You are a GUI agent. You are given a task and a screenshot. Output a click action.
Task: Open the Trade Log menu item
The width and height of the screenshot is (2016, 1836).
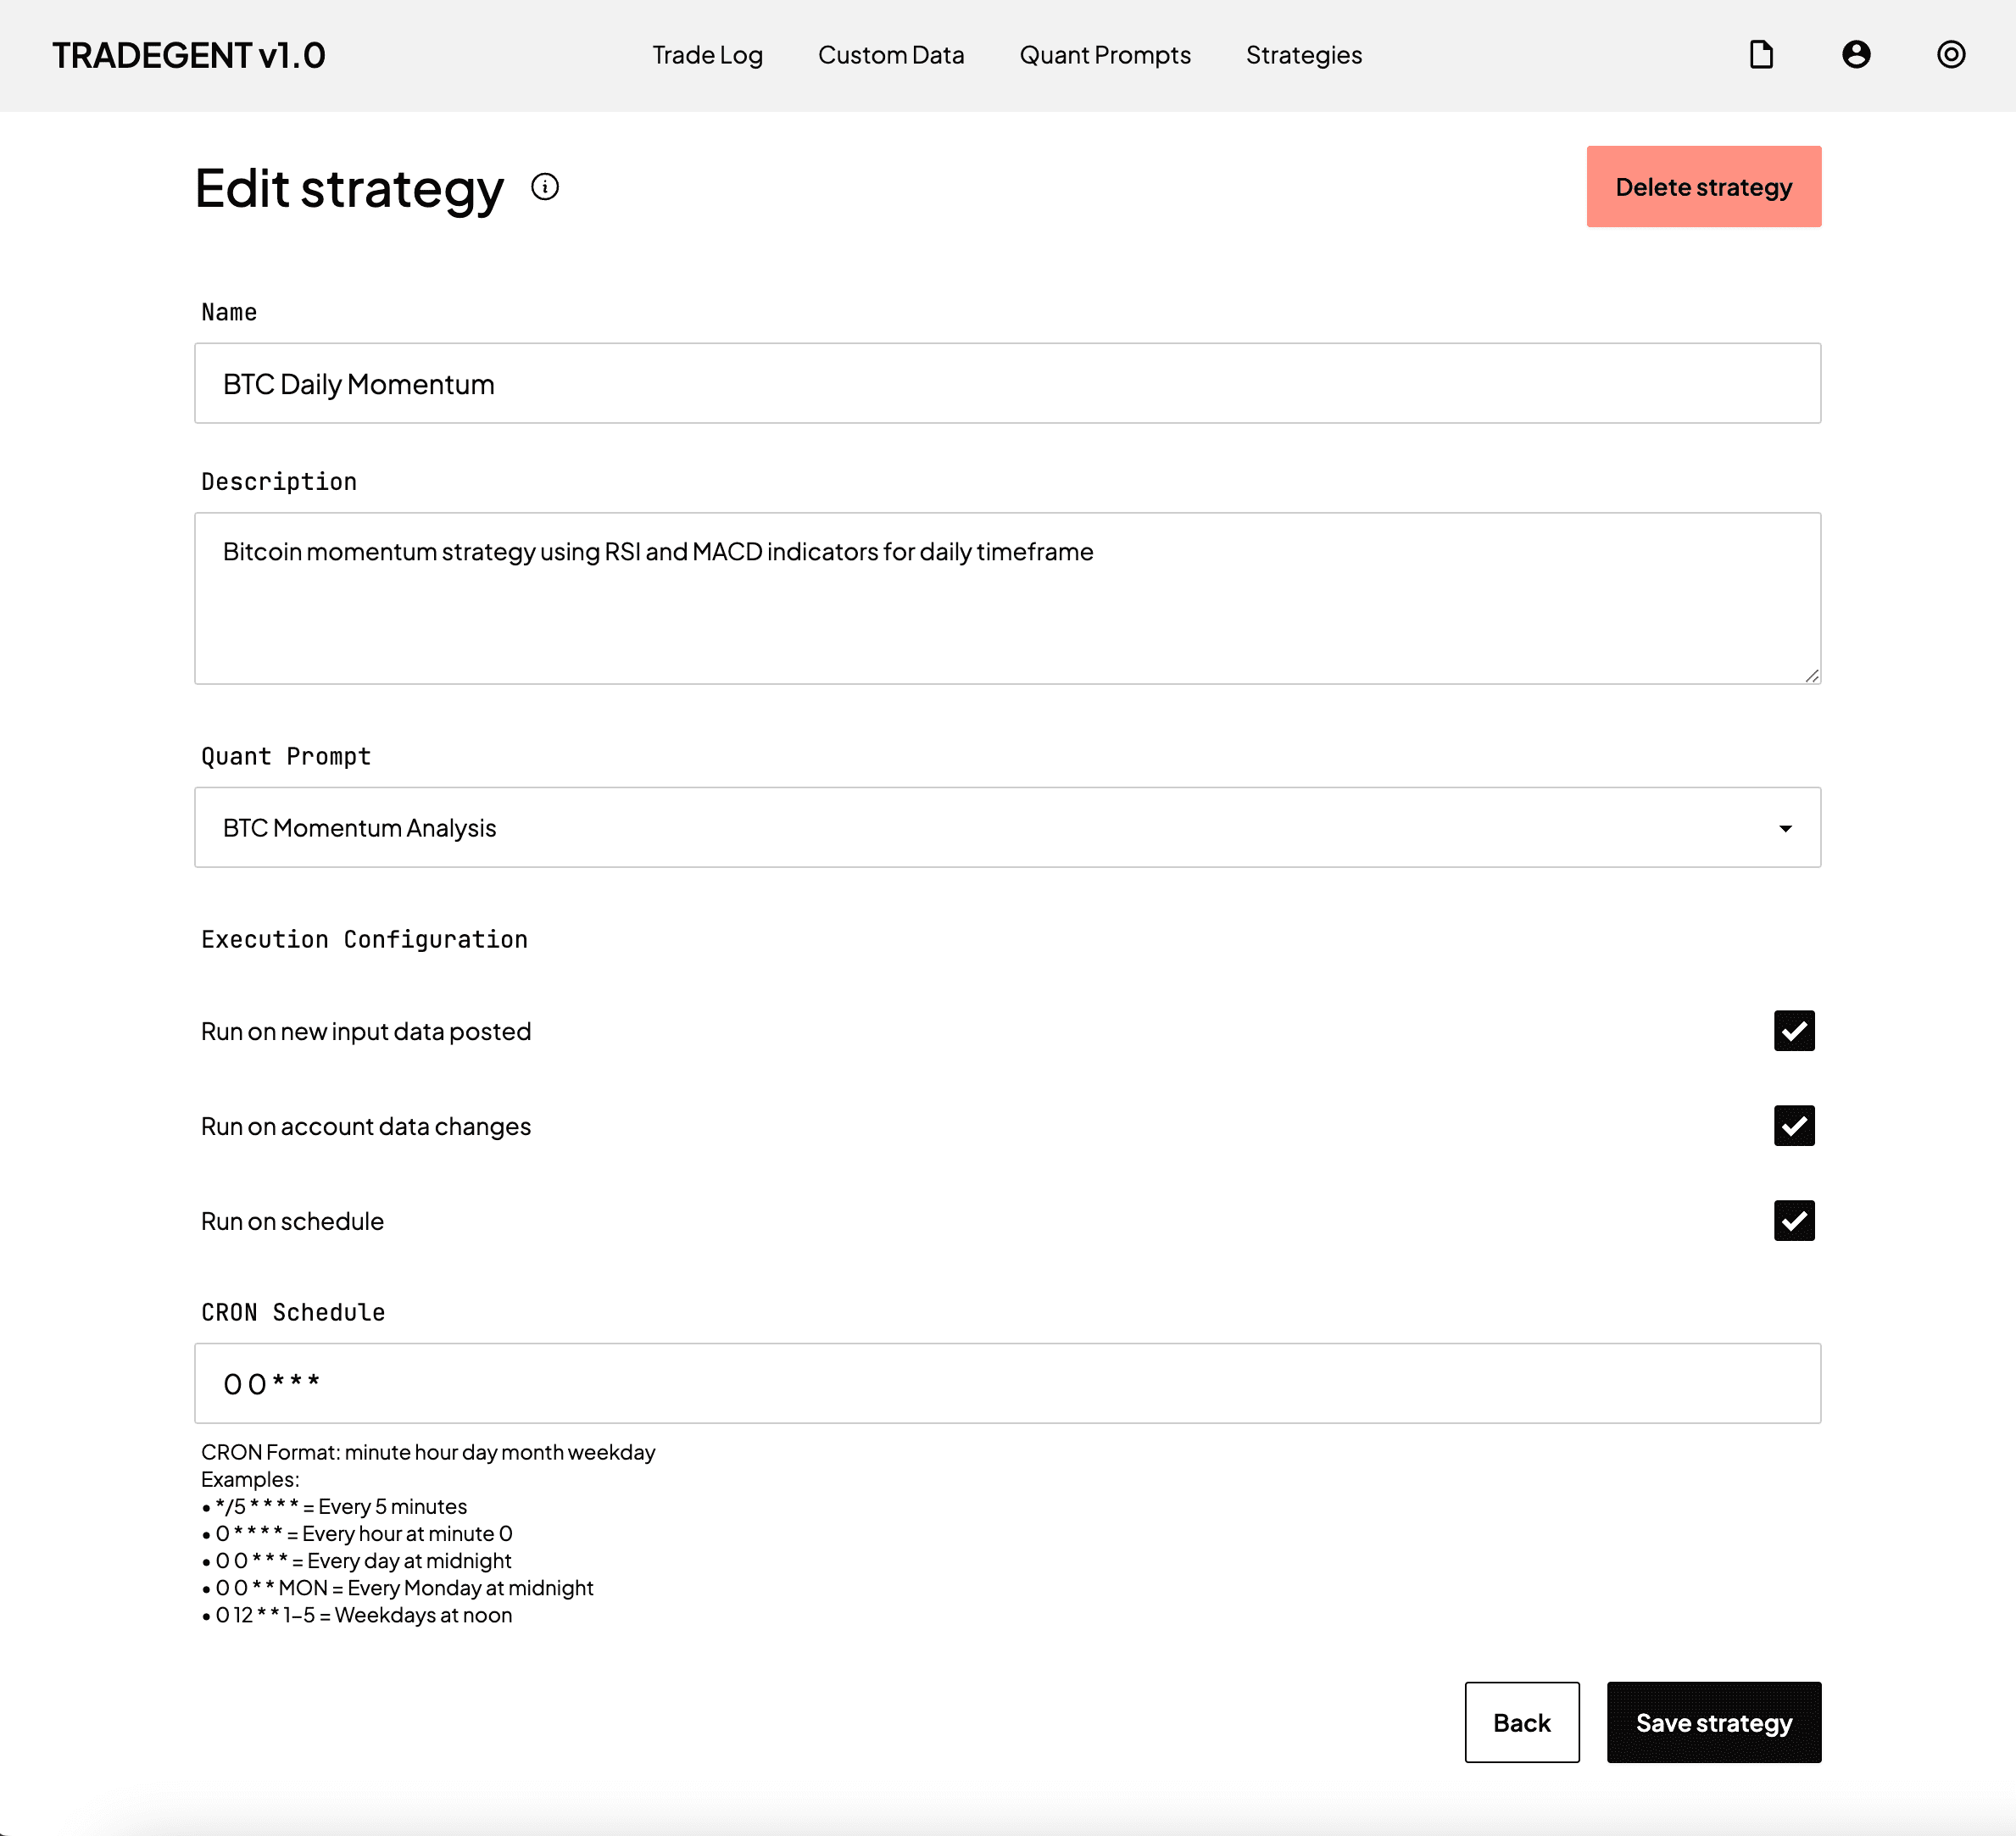pos(707,55)
